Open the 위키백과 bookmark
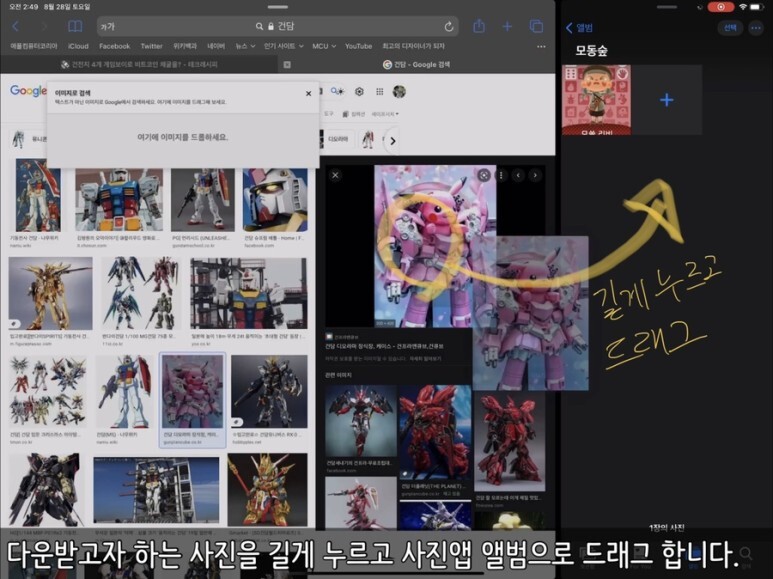The width and height of the screenshot is (773, 579). 185,46
